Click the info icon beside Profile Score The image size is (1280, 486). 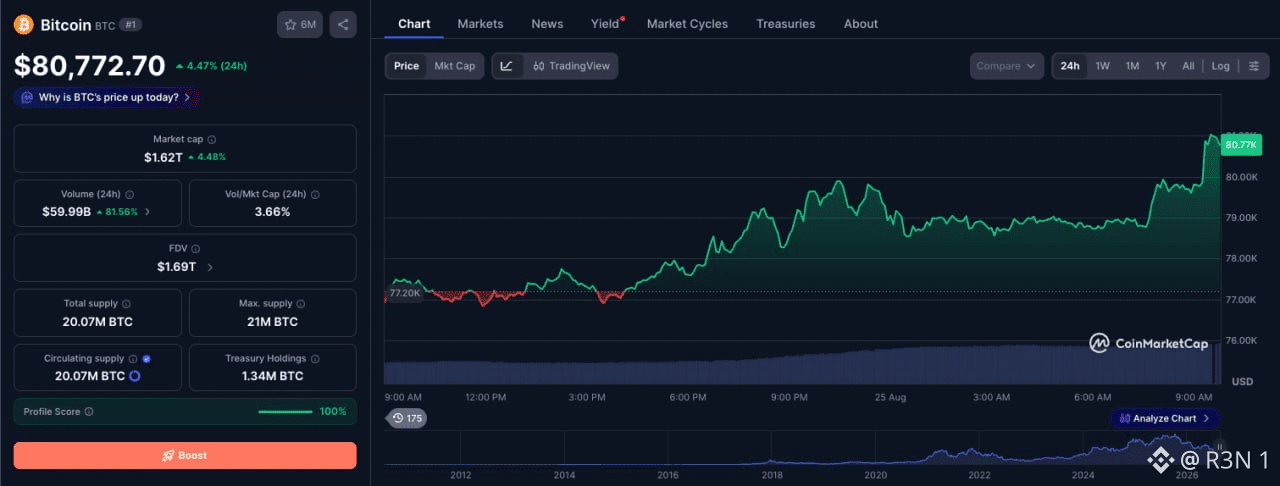[89, 412]
